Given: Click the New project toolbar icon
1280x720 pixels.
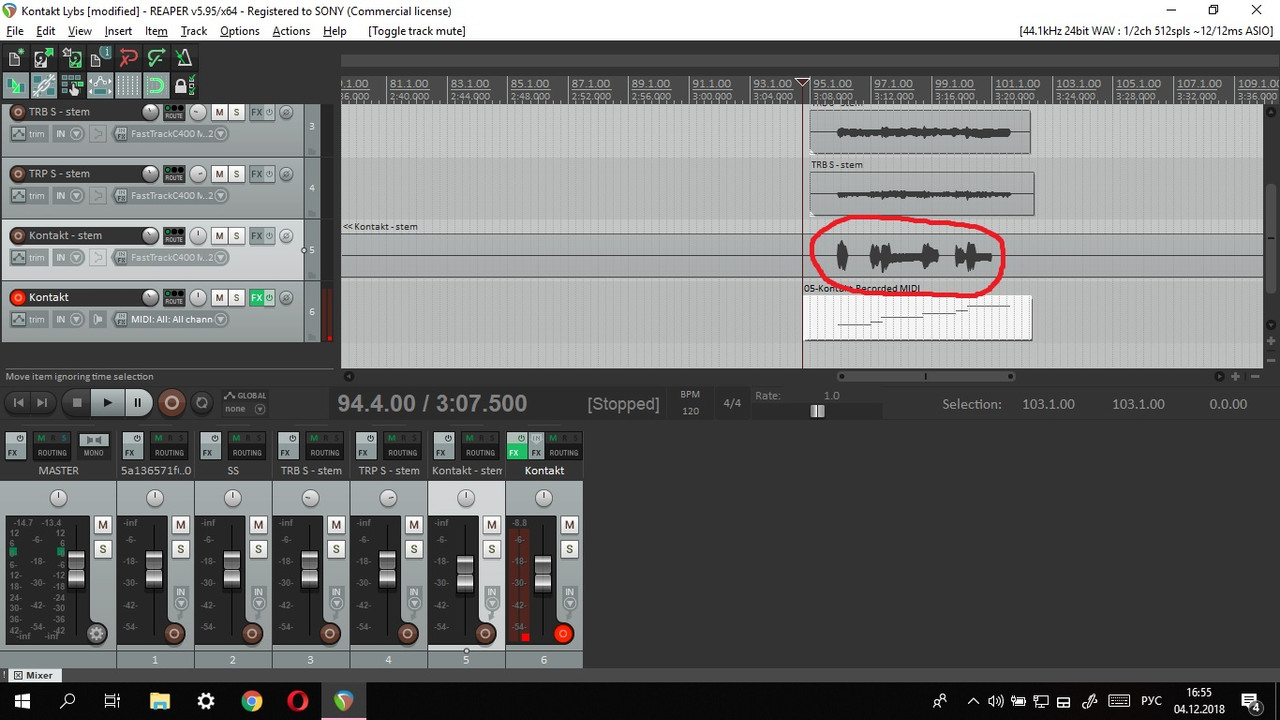Looking at the screenshot, I should click(x=15, y=59).
